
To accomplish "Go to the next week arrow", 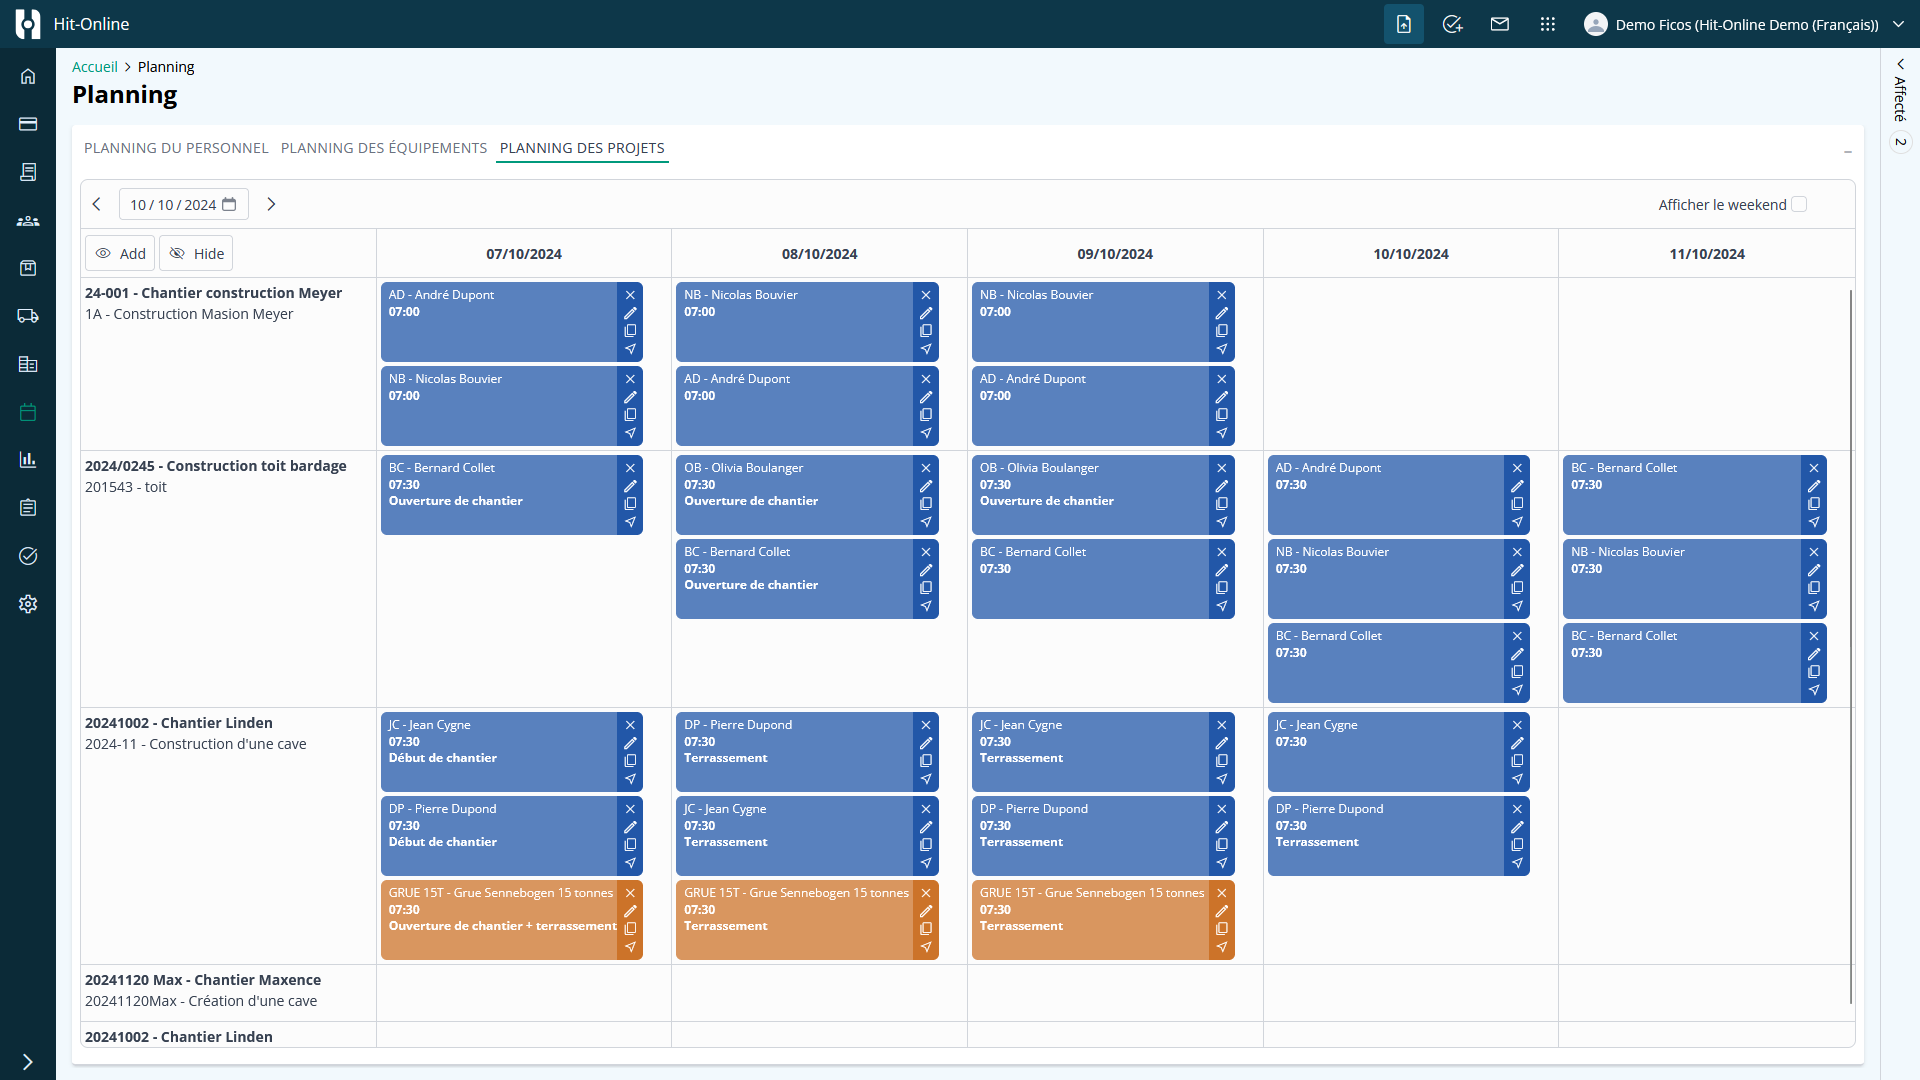I will pyautogui.click(x=271, y=204).
